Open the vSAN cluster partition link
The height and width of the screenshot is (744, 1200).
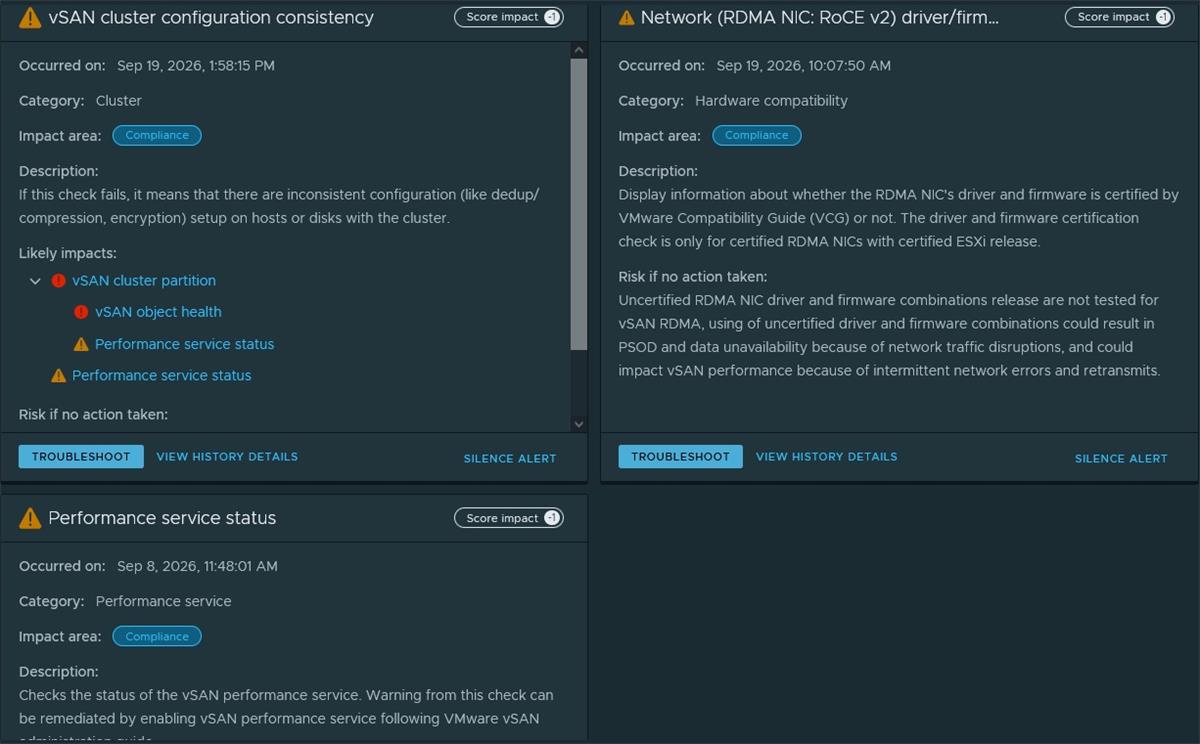tap(144, 281)
